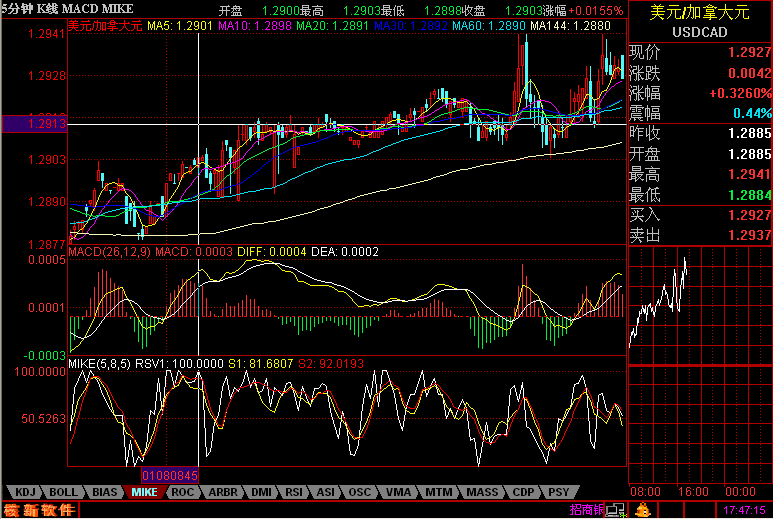
Task: Click the S1: 81.6807 value
Action: click(261, 364)
